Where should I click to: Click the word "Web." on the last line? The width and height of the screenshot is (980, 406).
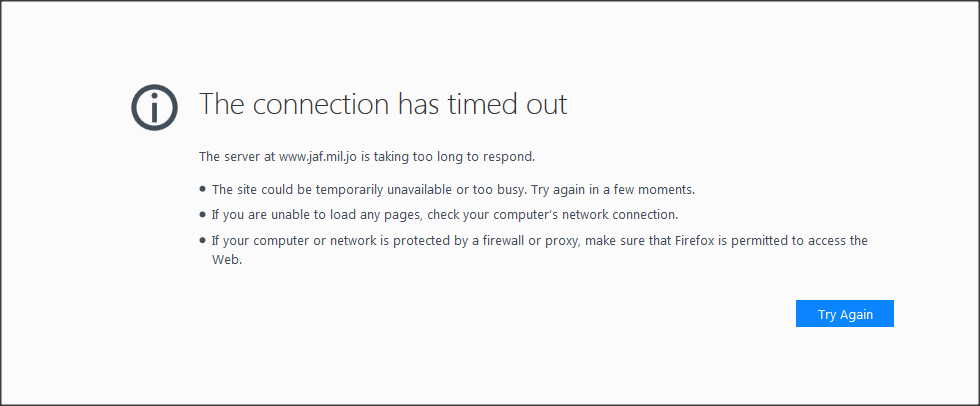point(227,260)
